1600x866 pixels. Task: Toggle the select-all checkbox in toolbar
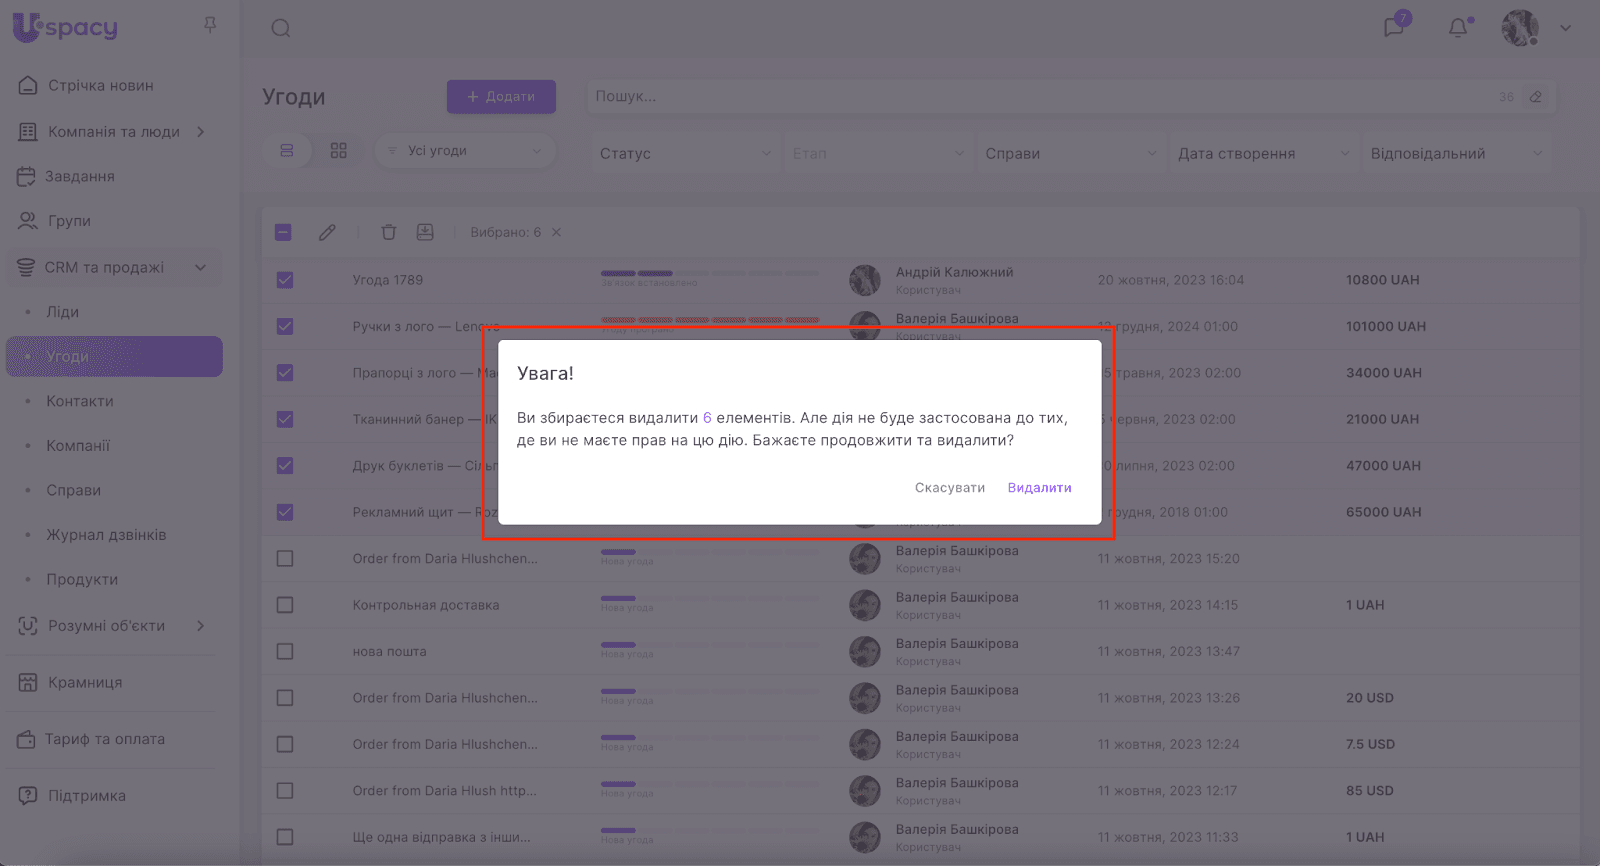coord(283,232)
